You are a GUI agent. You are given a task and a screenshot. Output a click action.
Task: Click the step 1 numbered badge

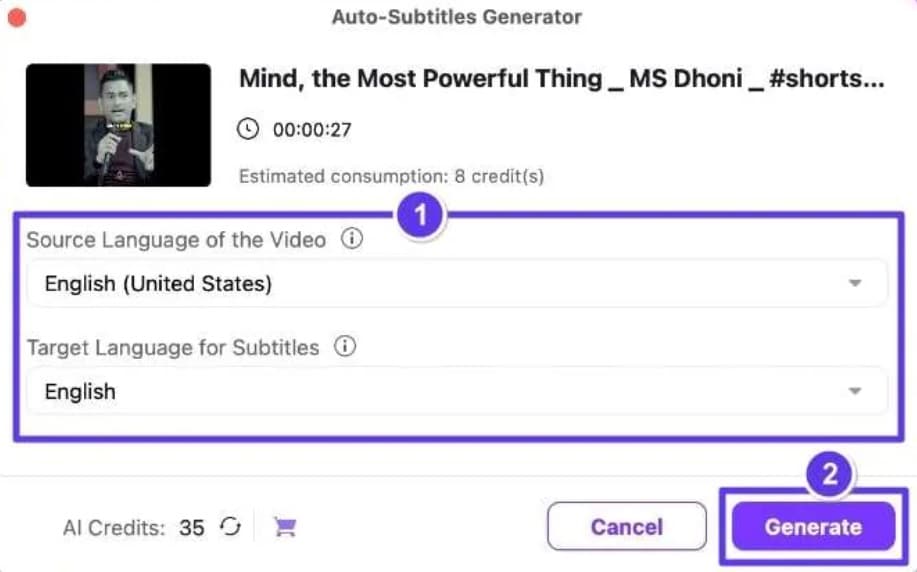pyautogui.click(x=421, y=215)
